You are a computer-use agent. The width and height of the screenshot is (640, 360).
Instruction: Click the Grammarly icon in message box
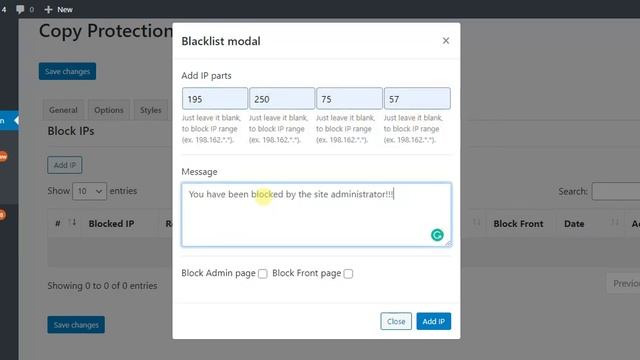[x=437, y=235]
